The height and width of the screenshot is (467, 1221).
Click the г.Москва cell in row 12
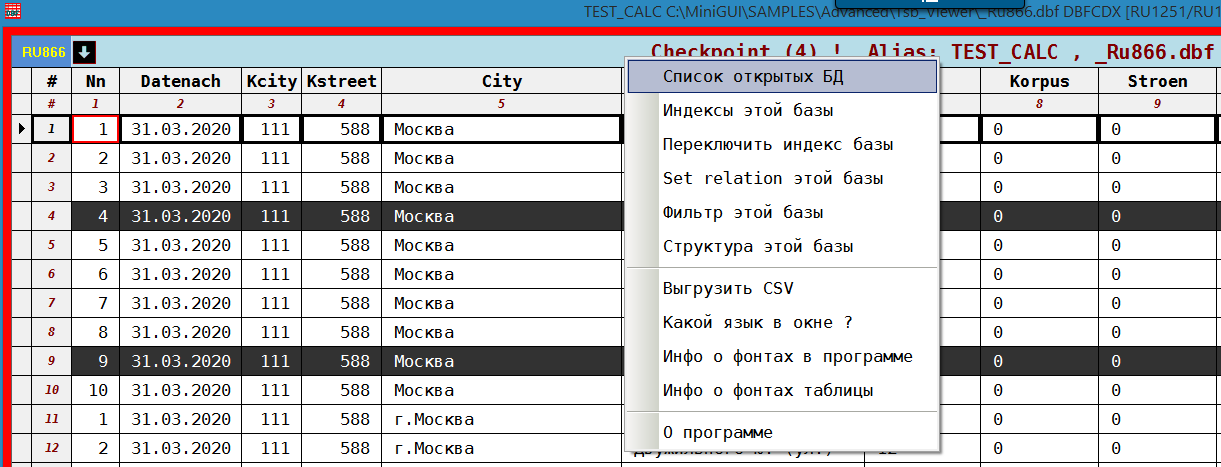point(501,447)
